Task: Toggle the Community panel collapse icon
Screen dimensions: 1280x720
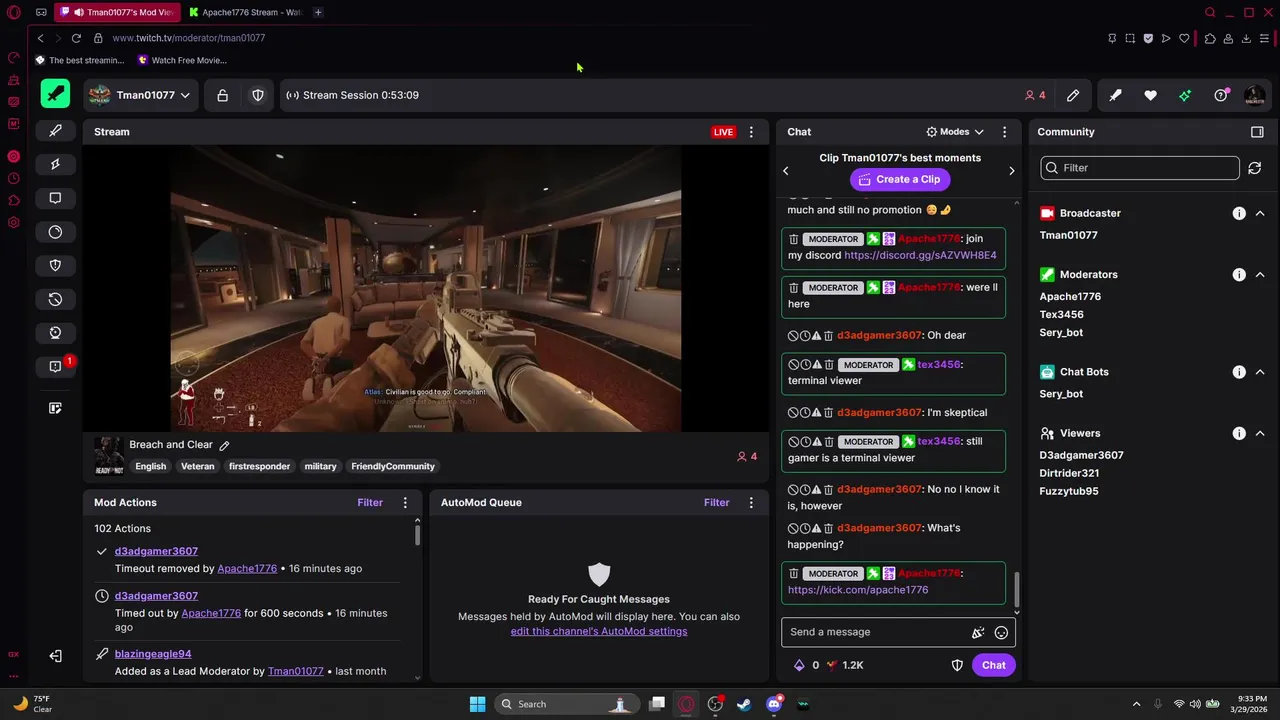Action: (x=1257, y=132)
